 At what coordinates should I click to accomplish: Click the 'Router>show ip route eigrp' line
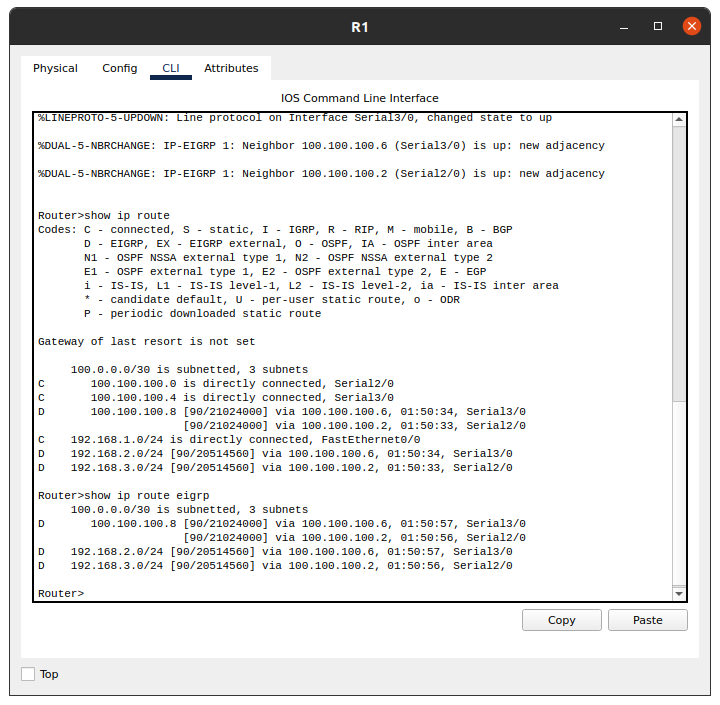124,496
